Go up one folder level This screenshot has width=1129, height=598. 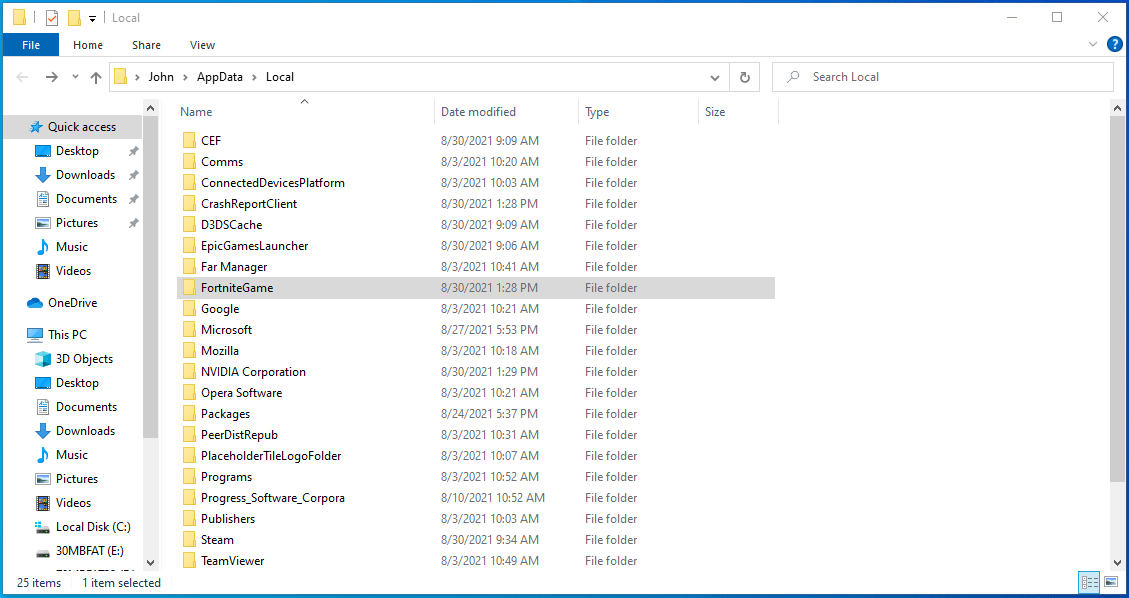(96, 77)
